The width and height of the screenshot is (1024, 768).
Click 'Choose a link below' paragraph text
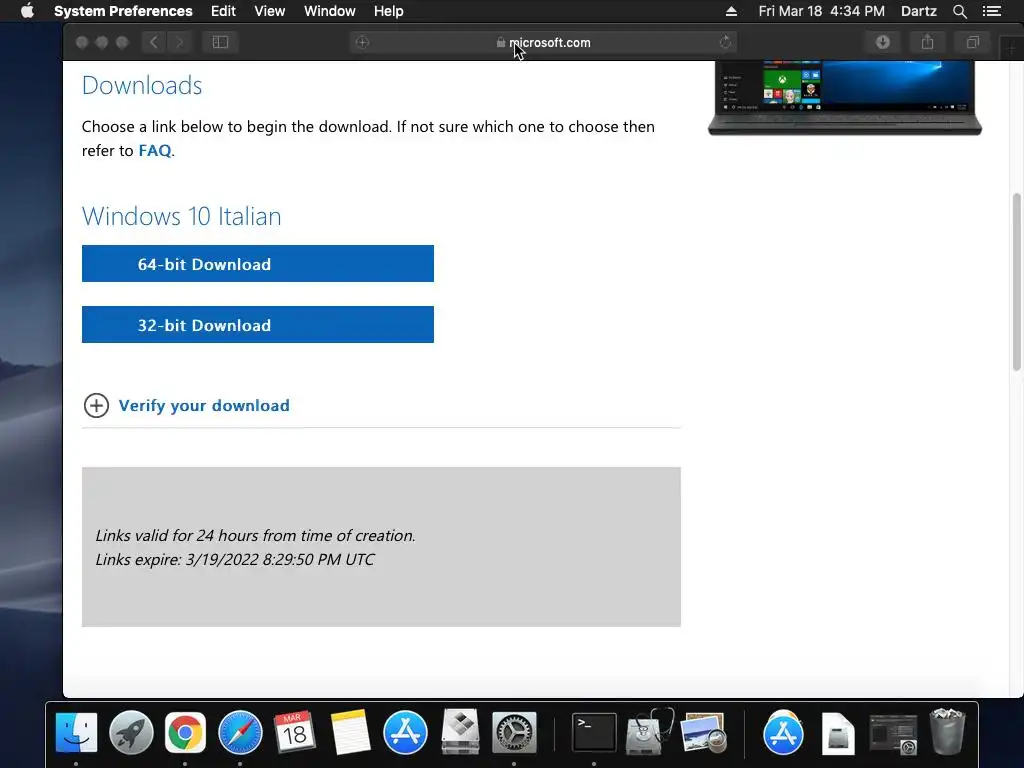(x=368, y=138)
